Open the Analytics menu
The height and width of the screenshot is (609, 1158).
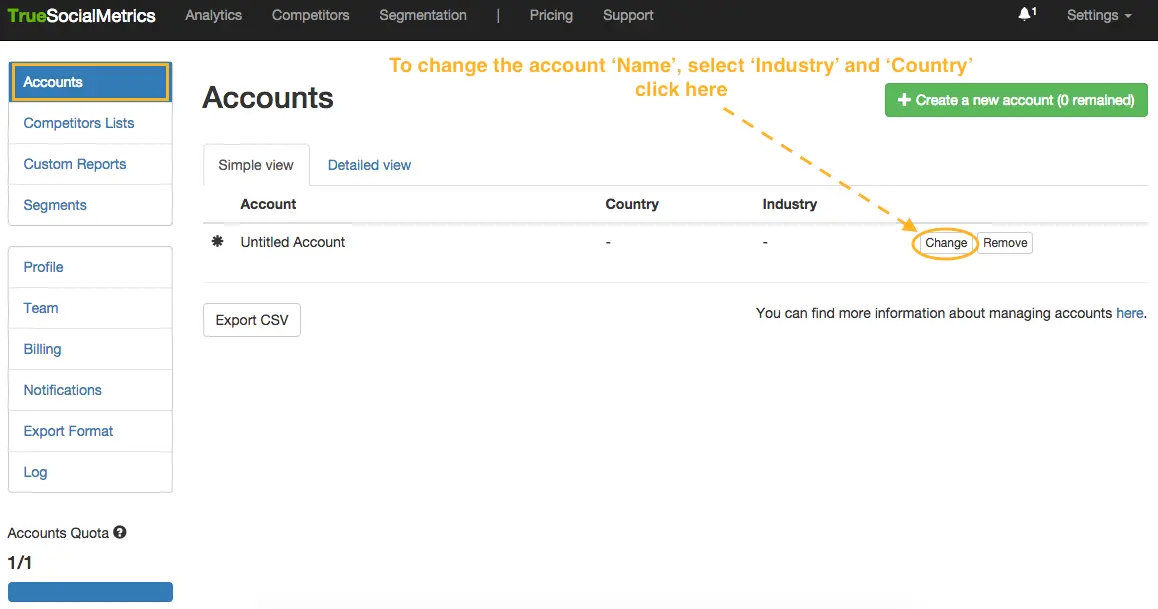(214, 15)
